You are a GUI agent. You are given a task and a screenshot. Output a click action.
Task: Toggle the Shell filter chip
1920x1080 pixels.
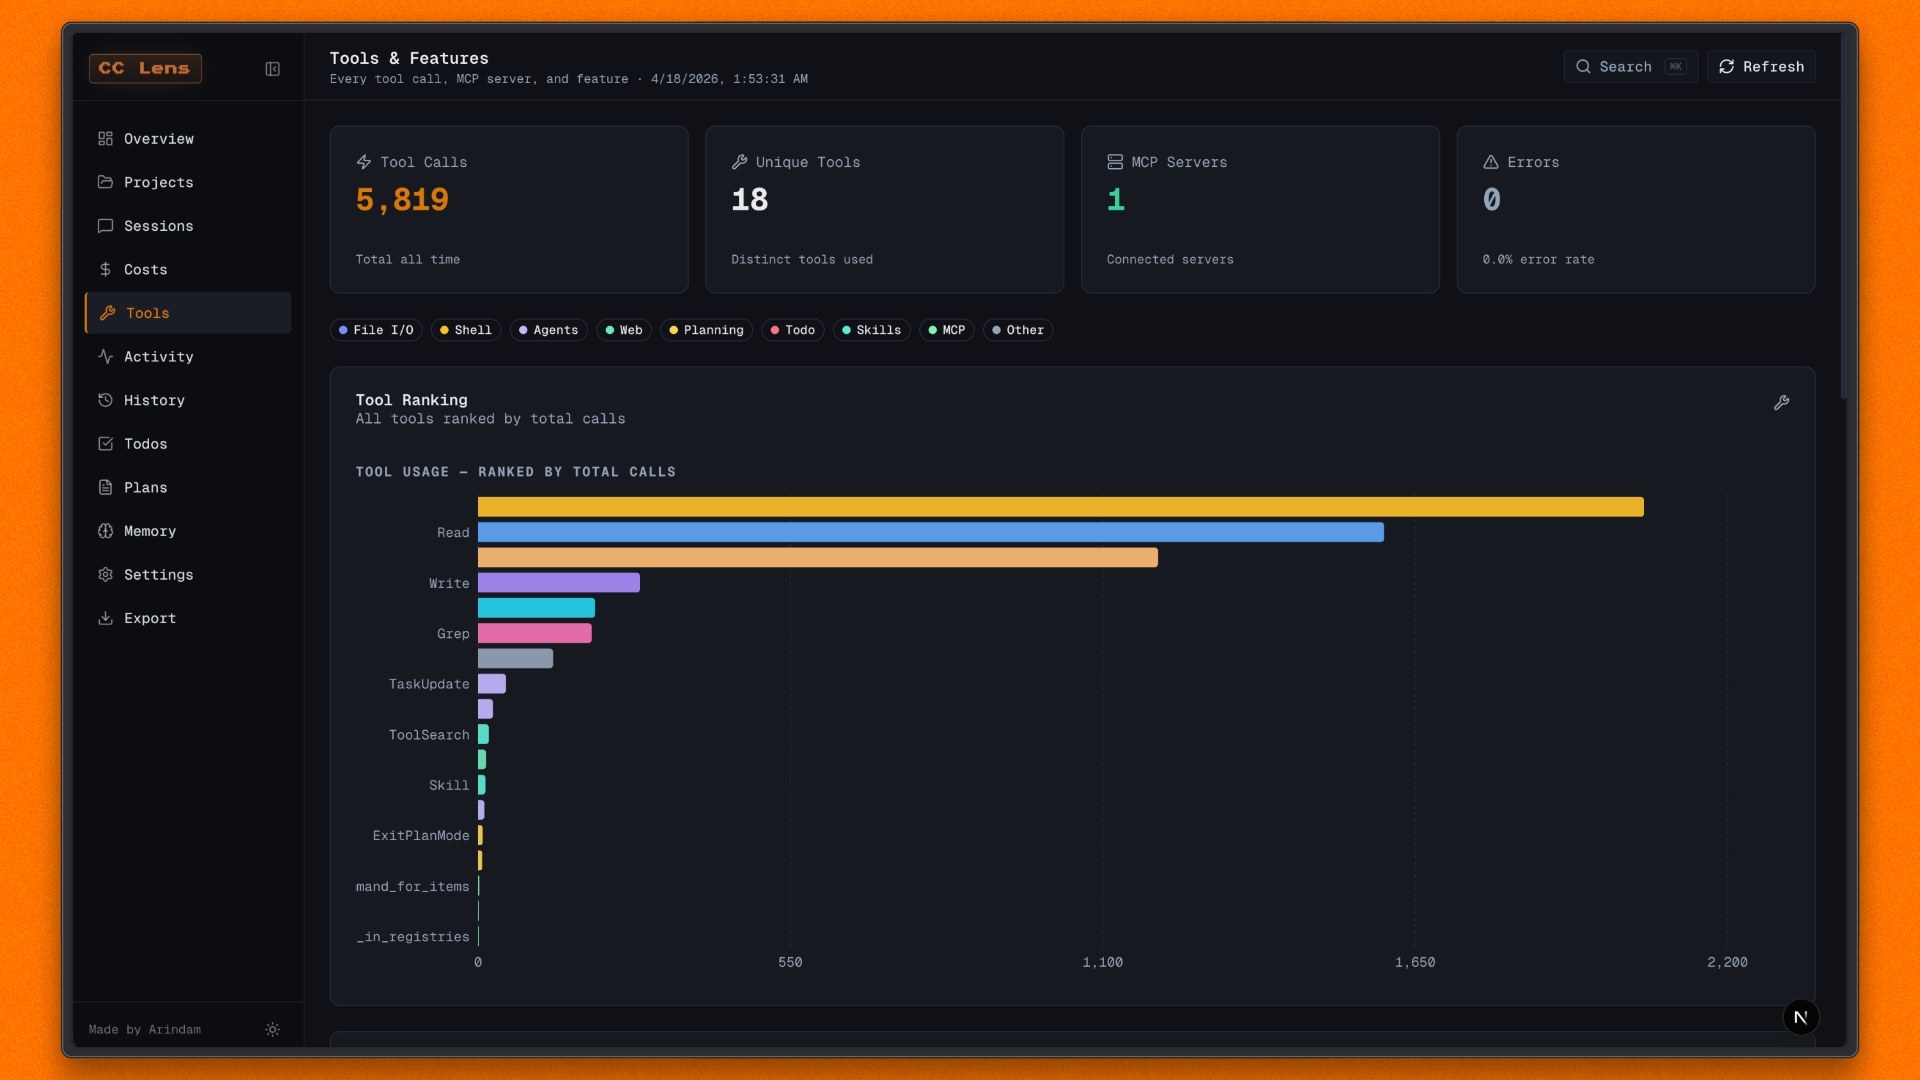[x=465, y=330]
